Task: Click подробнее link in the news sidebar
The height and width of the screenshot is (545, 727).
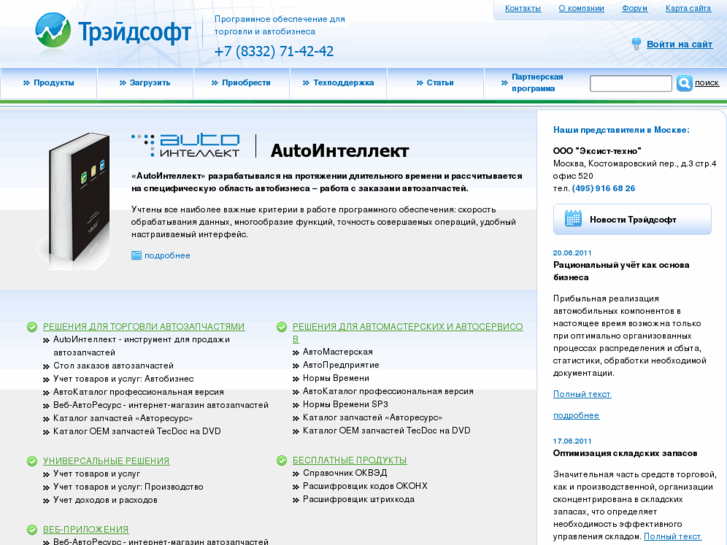Action: [576, 416]
